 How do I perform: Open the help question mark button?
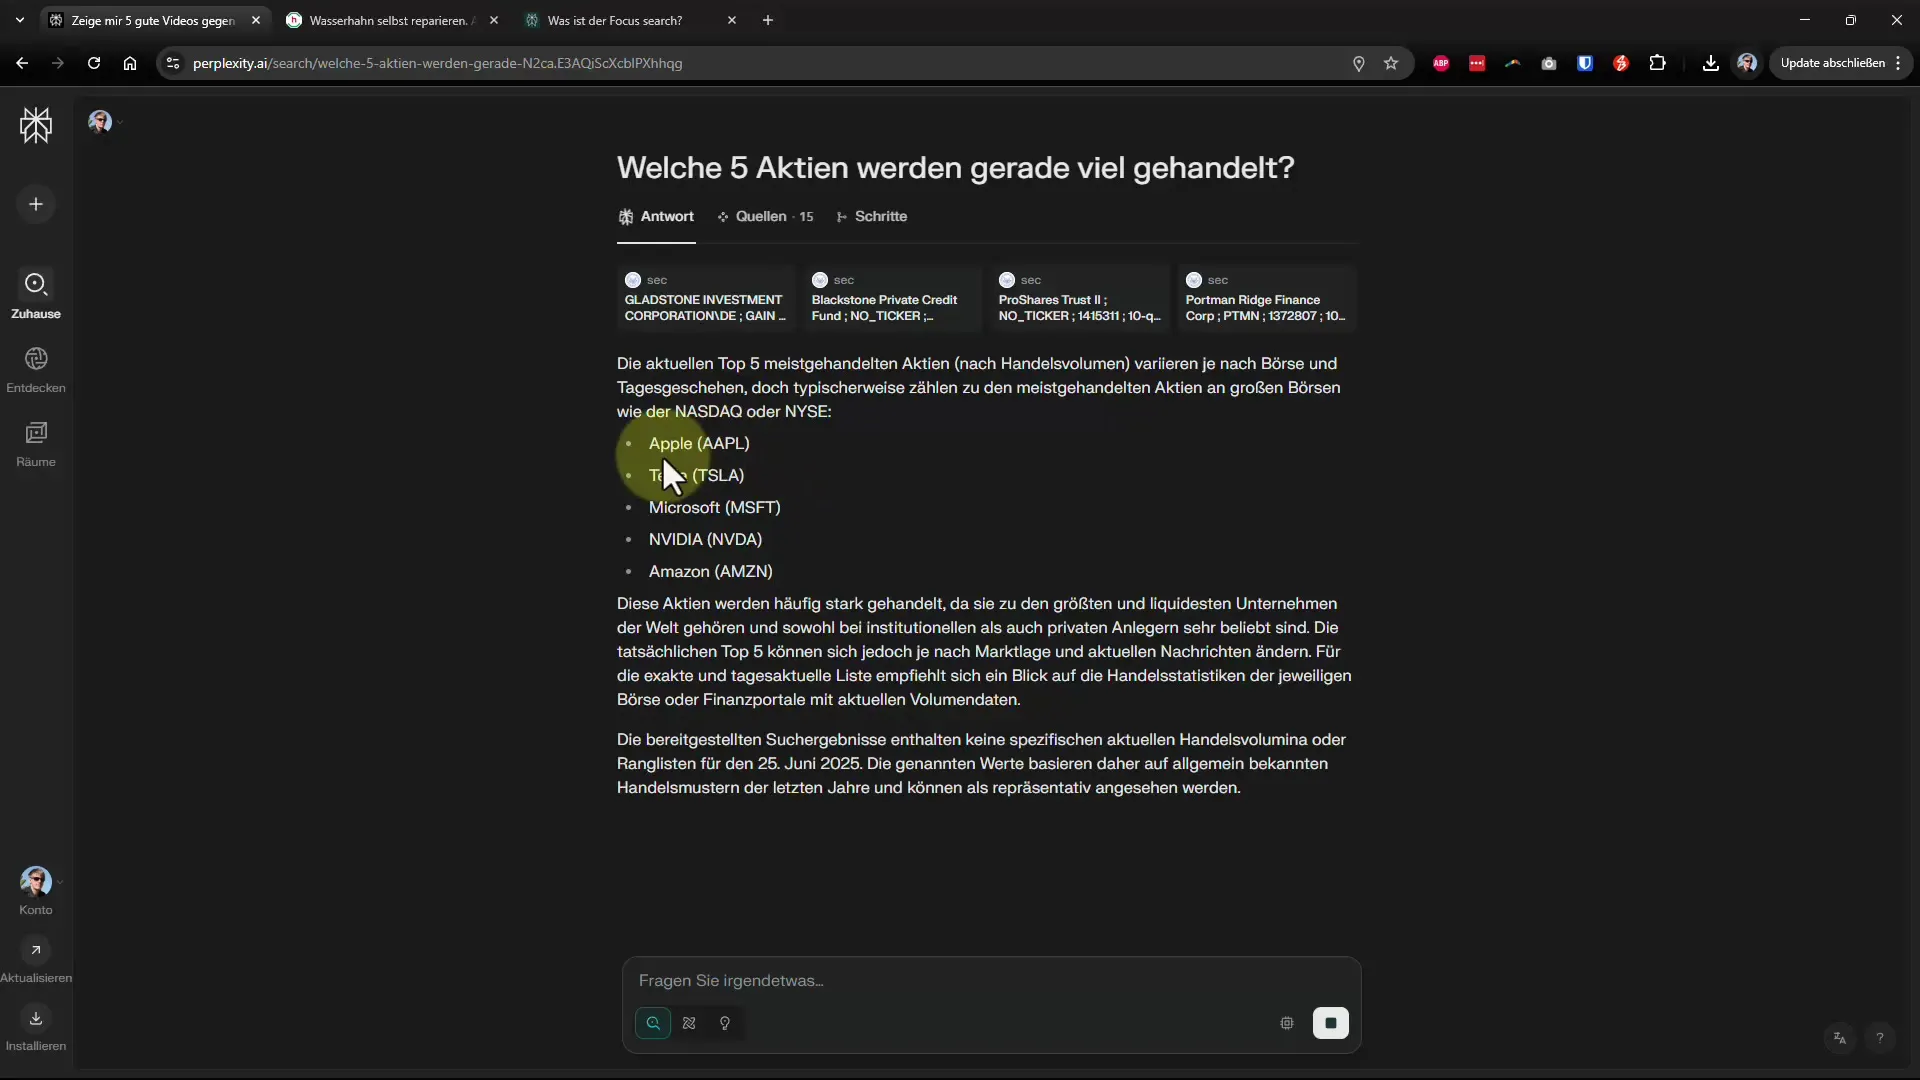tap(1880, 1038)
